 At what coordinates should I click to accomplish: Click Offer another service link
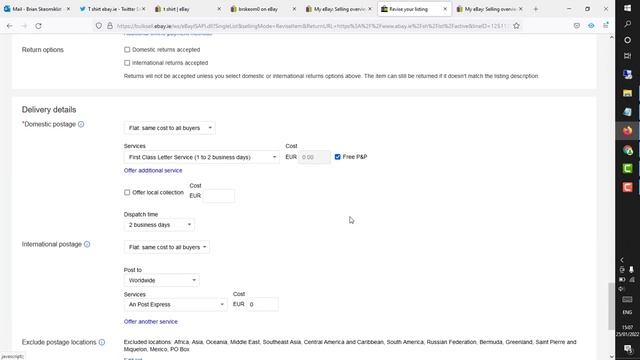click(x=151, y=322)
